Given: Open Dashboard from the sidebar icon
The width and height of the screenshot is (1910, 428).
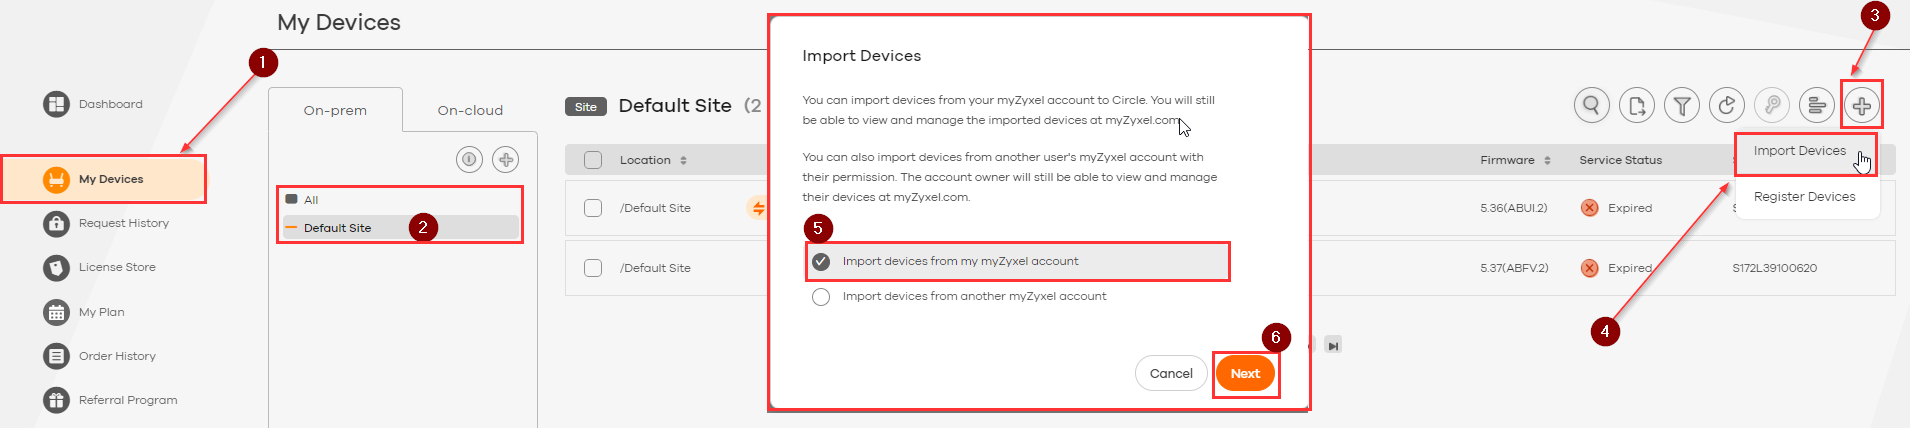Looking at the screenshot, I should tap(56, 104).
